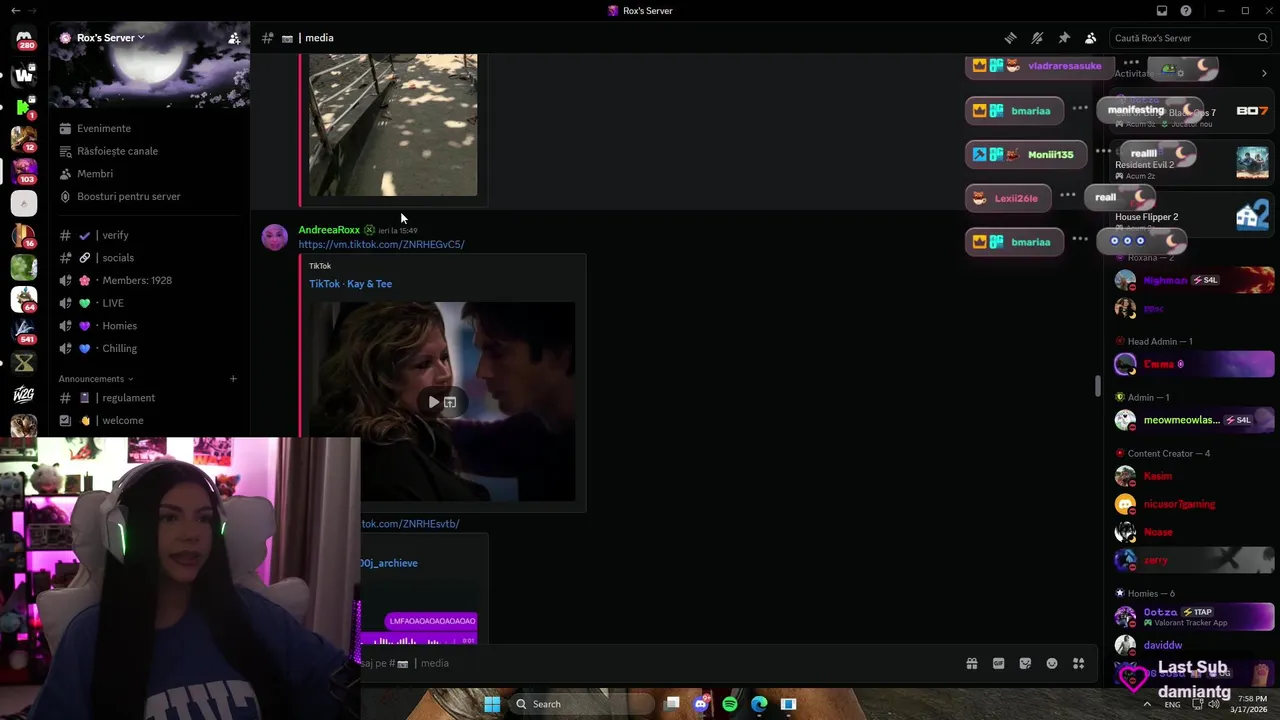Open Discord from the taskbar
Image resolution: width=1280 pixels, height=720 pixels.
click(x=701, y=704)
